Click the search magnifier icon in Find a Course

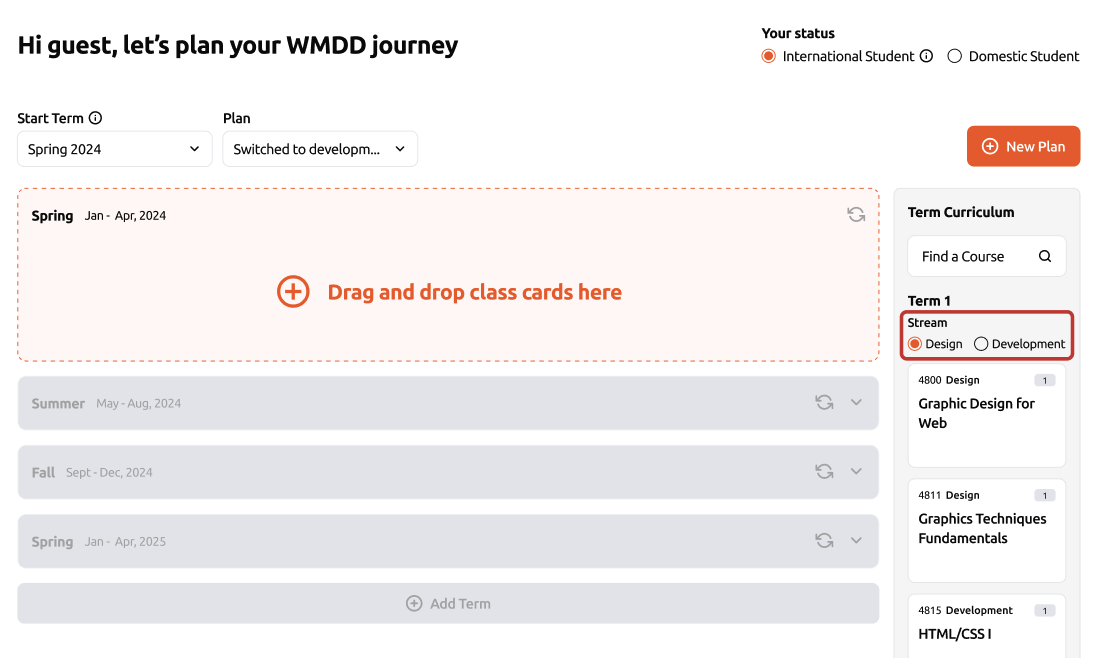pos(1045,256)
